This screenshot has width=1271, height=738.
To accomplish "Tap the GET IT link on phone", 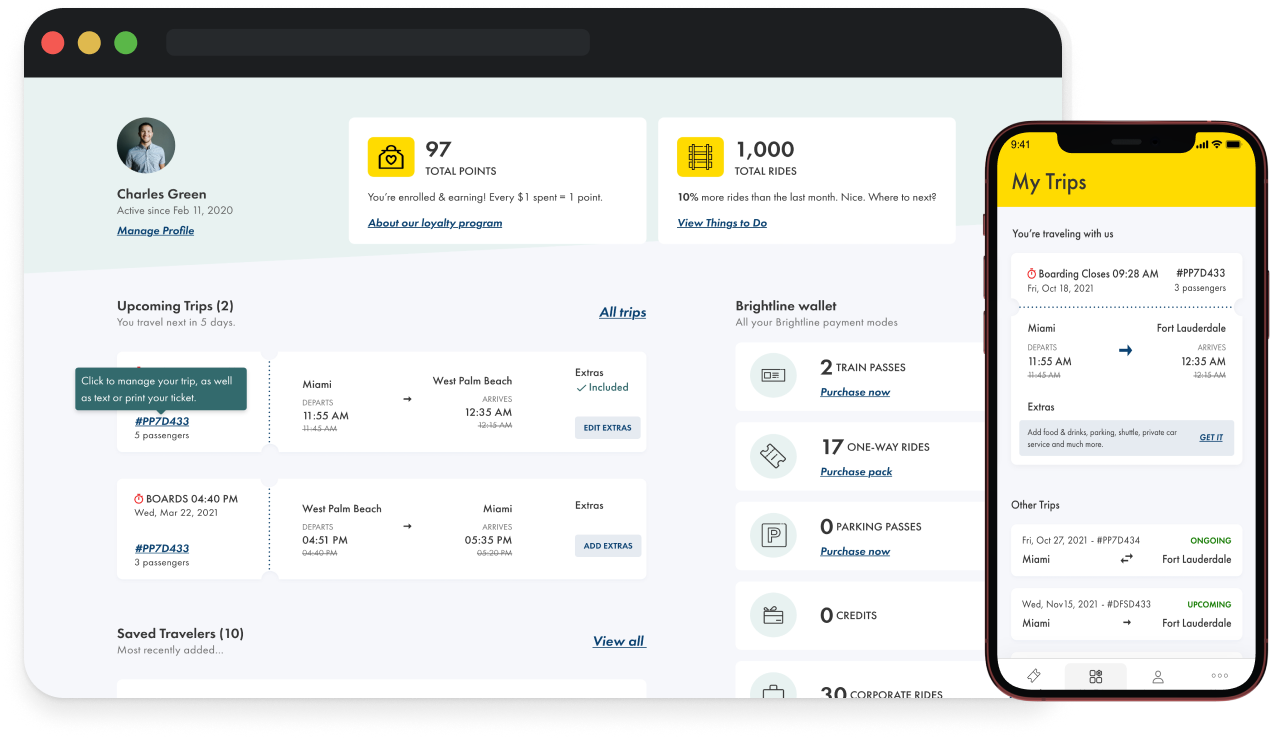I will [x=1211, y=438].
